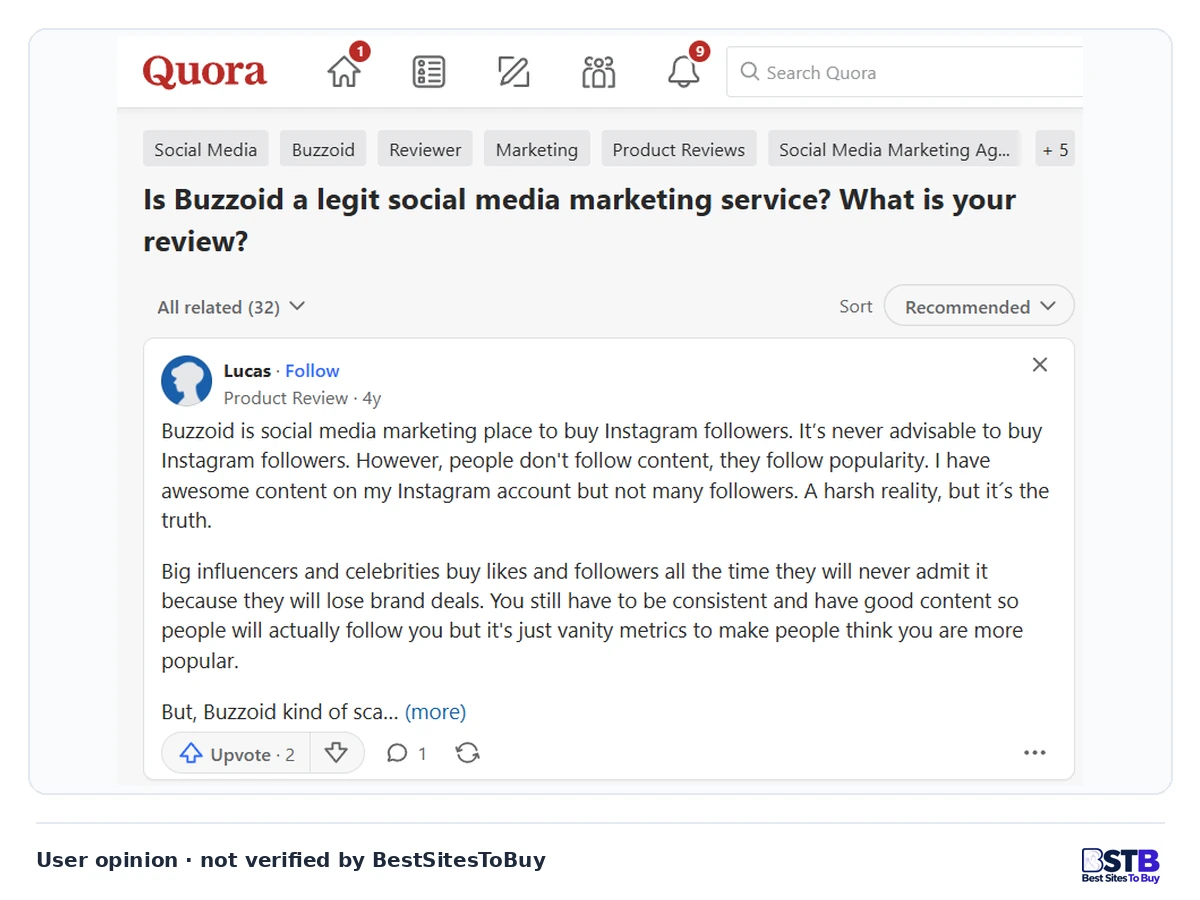Upvote Lucas's answer
This screenshot has width=1200, height=900.
point(236,754)
